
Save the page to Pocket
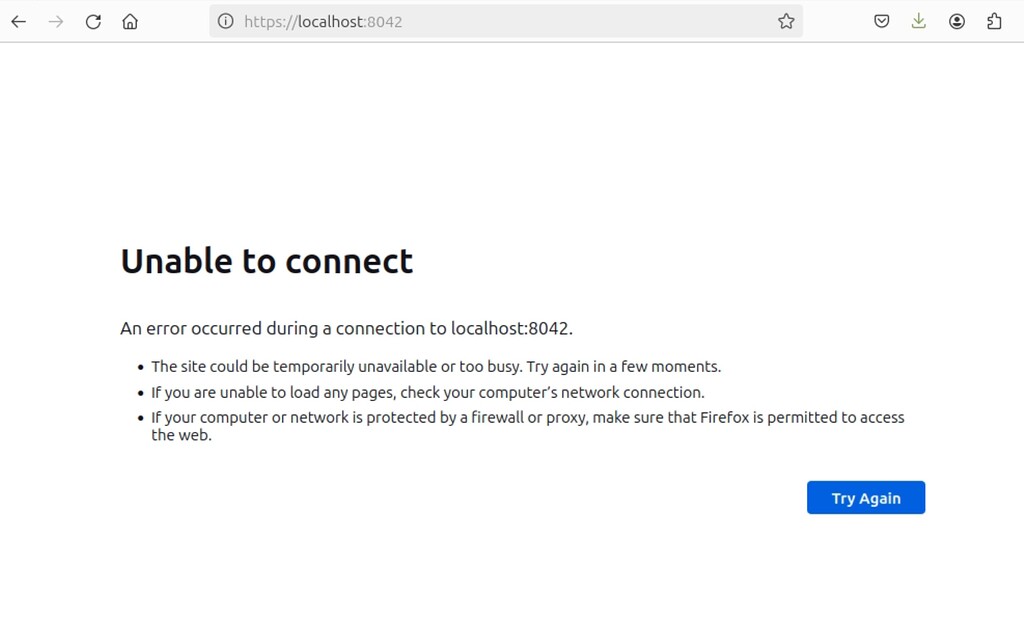click(x=882, y=22)
